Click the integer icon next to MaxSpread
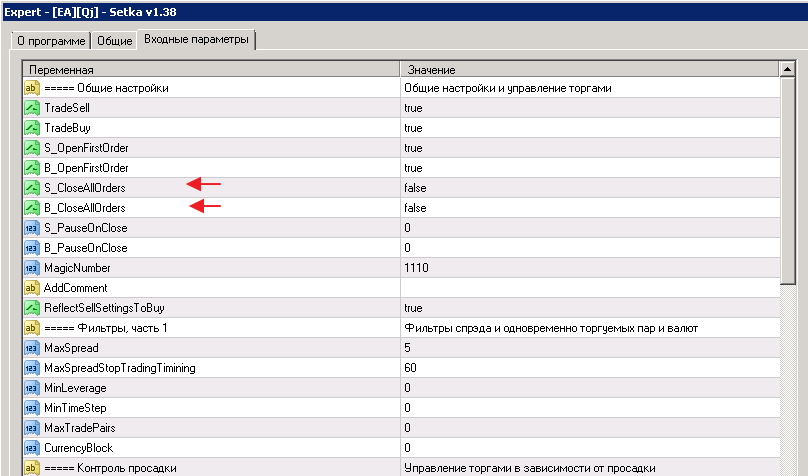This screenshot has height=476, width=808. coord(32,348)
